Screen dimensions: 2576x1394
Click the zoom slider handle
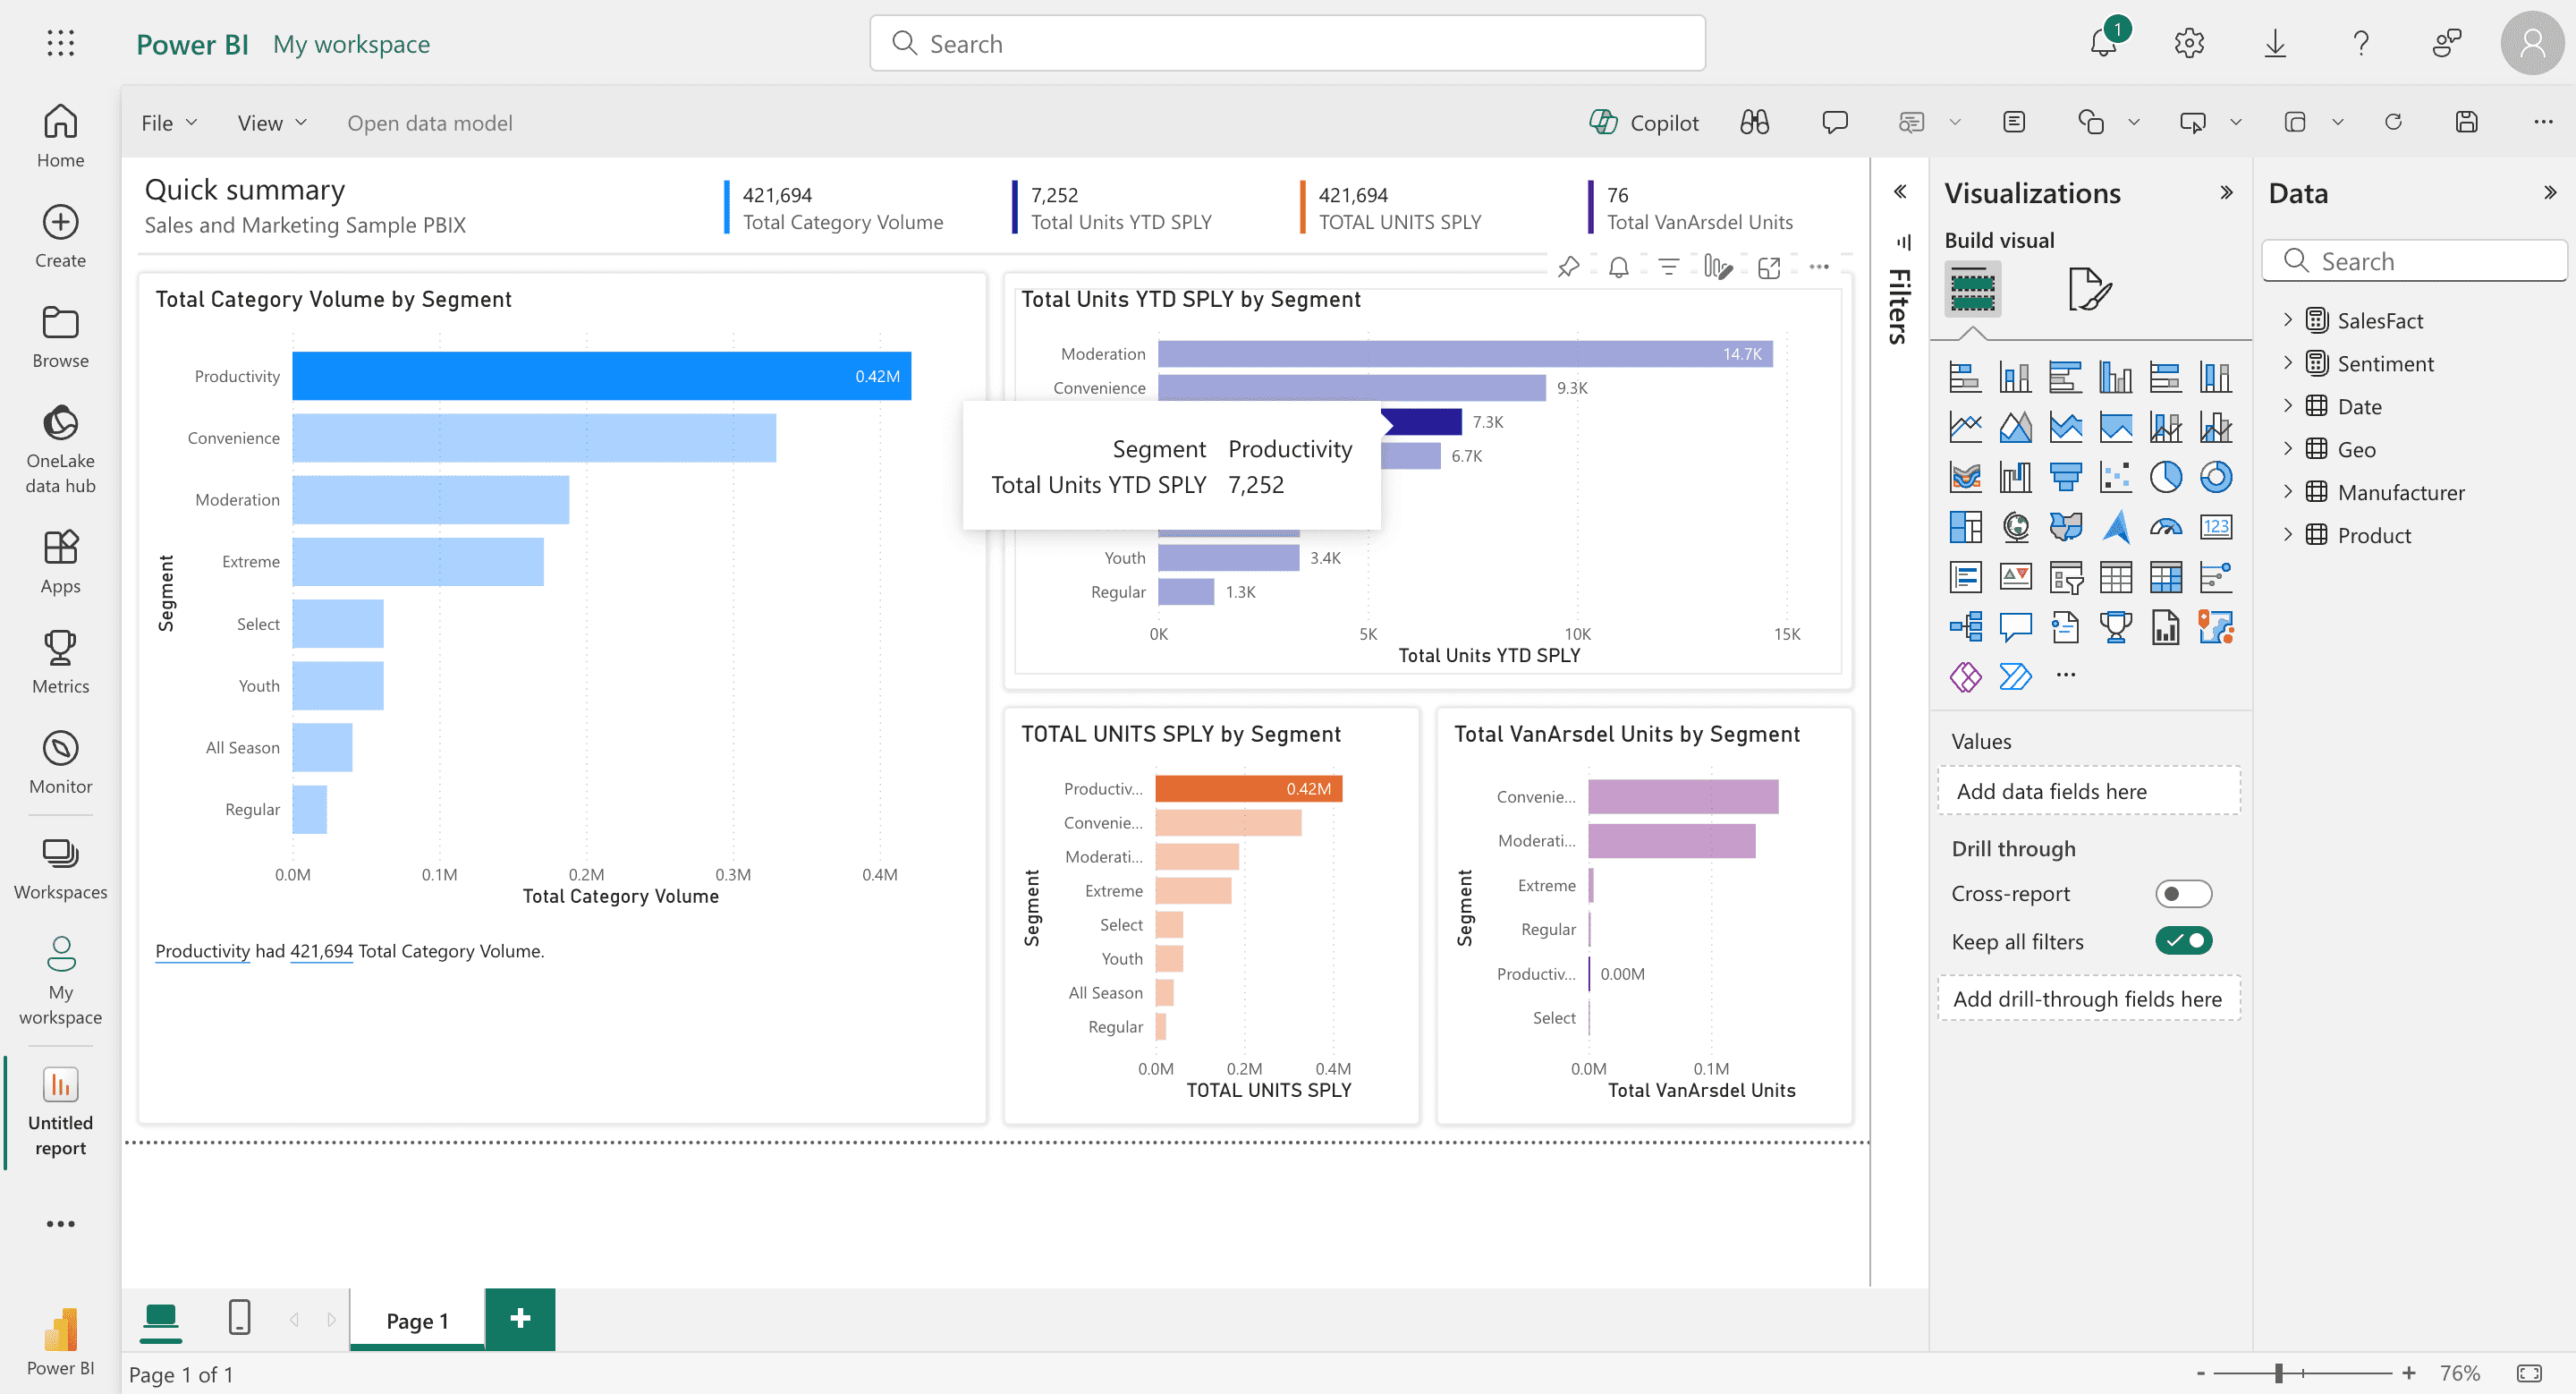(2278, 1373)
